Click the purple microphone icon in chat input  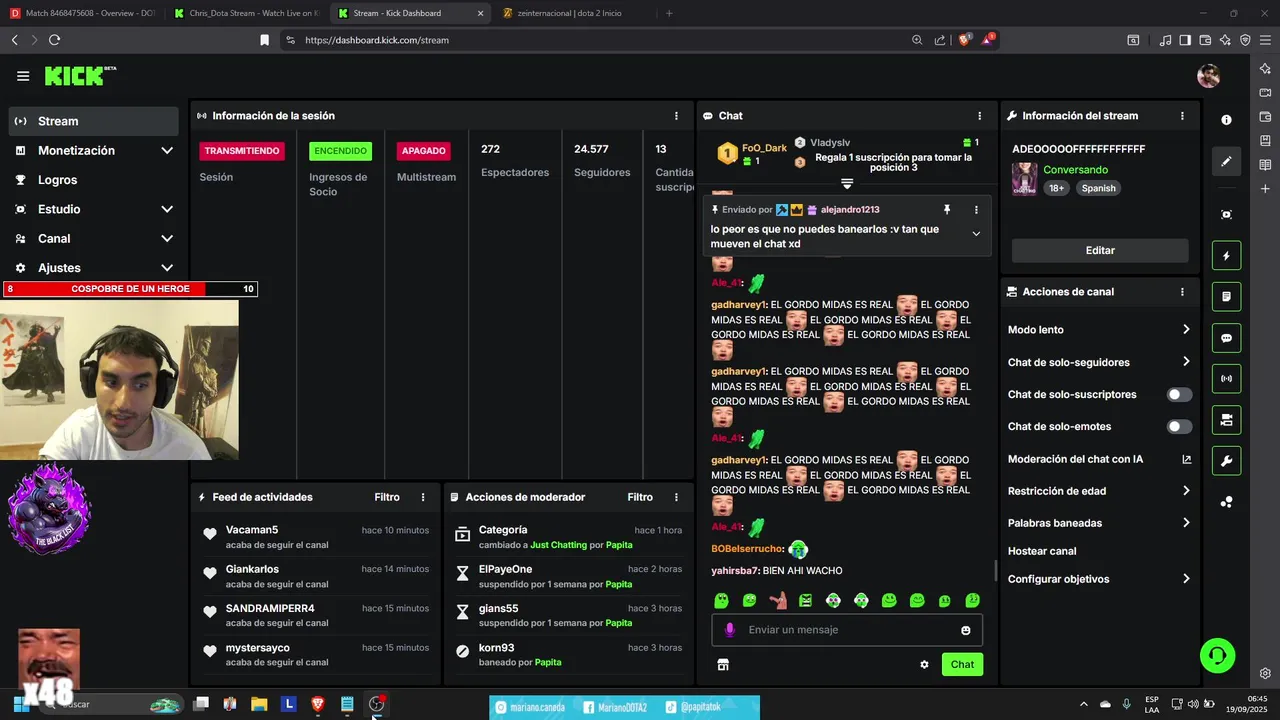click(x=729, y=630)
